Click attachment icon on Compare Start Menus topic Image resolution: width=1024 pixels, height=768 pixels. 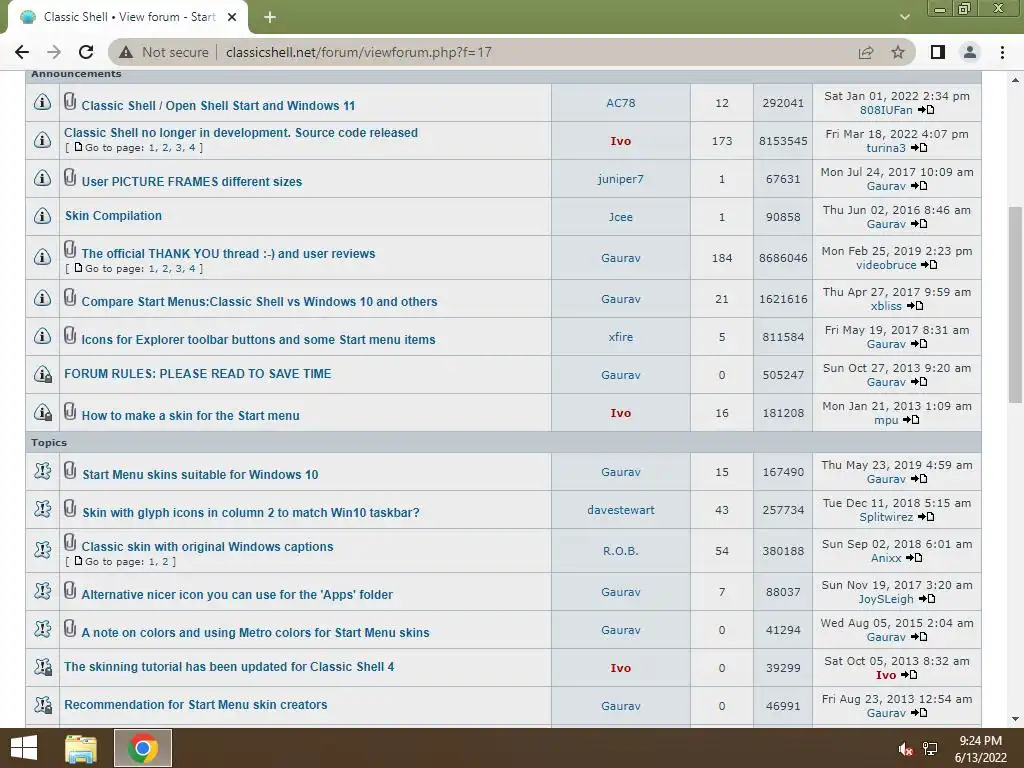tap(70, 297)
